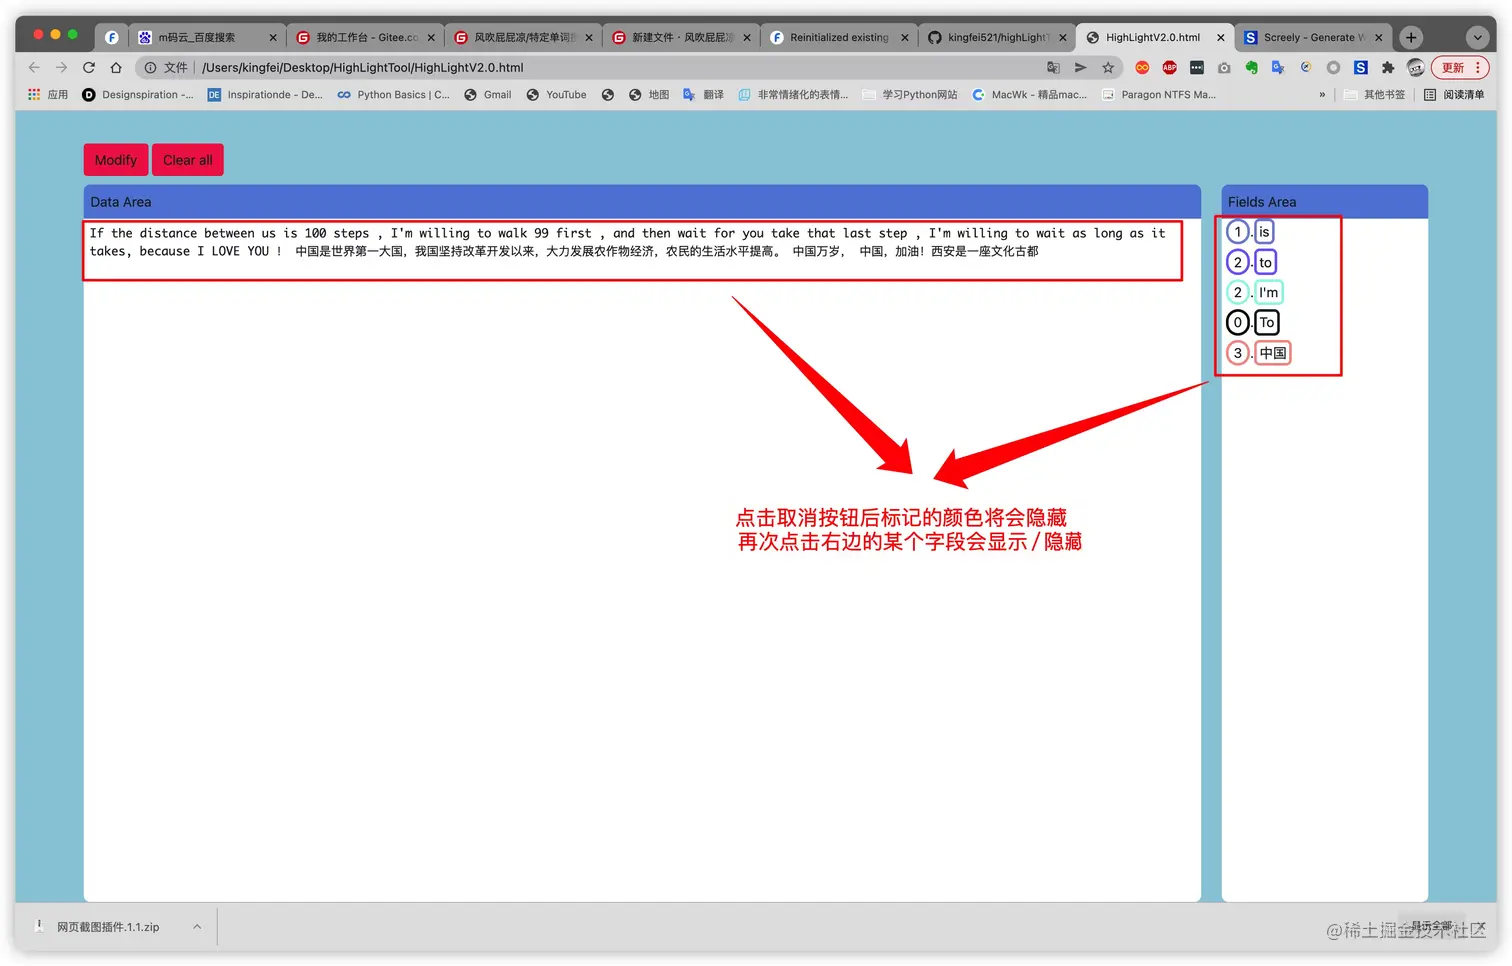This screenshot has width=1512, height=966.
Task: Open the Gmail bookmark
Action: (488, 94)
